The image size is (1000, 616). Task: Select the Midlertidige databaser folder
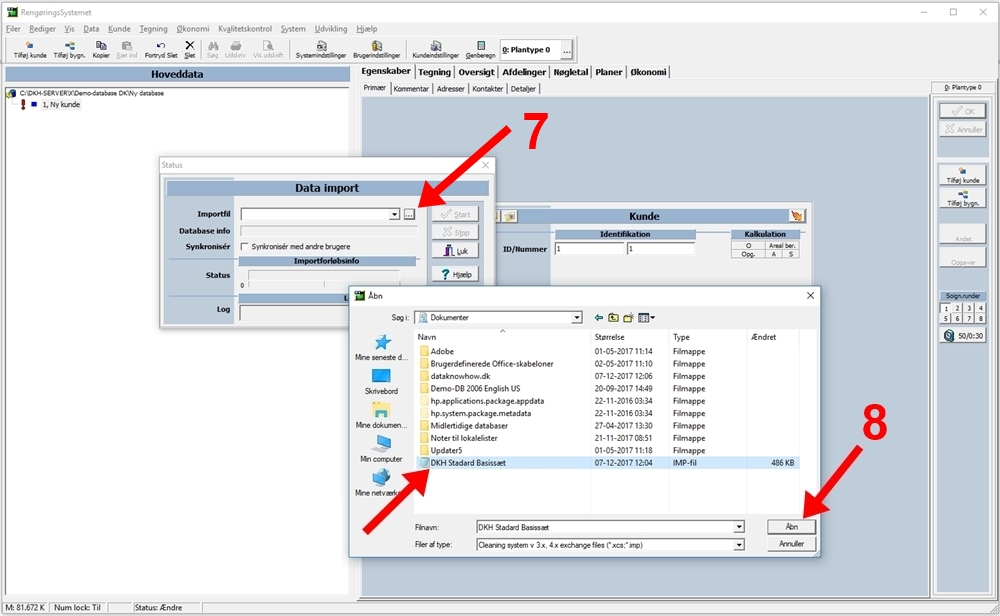[464, 426]
